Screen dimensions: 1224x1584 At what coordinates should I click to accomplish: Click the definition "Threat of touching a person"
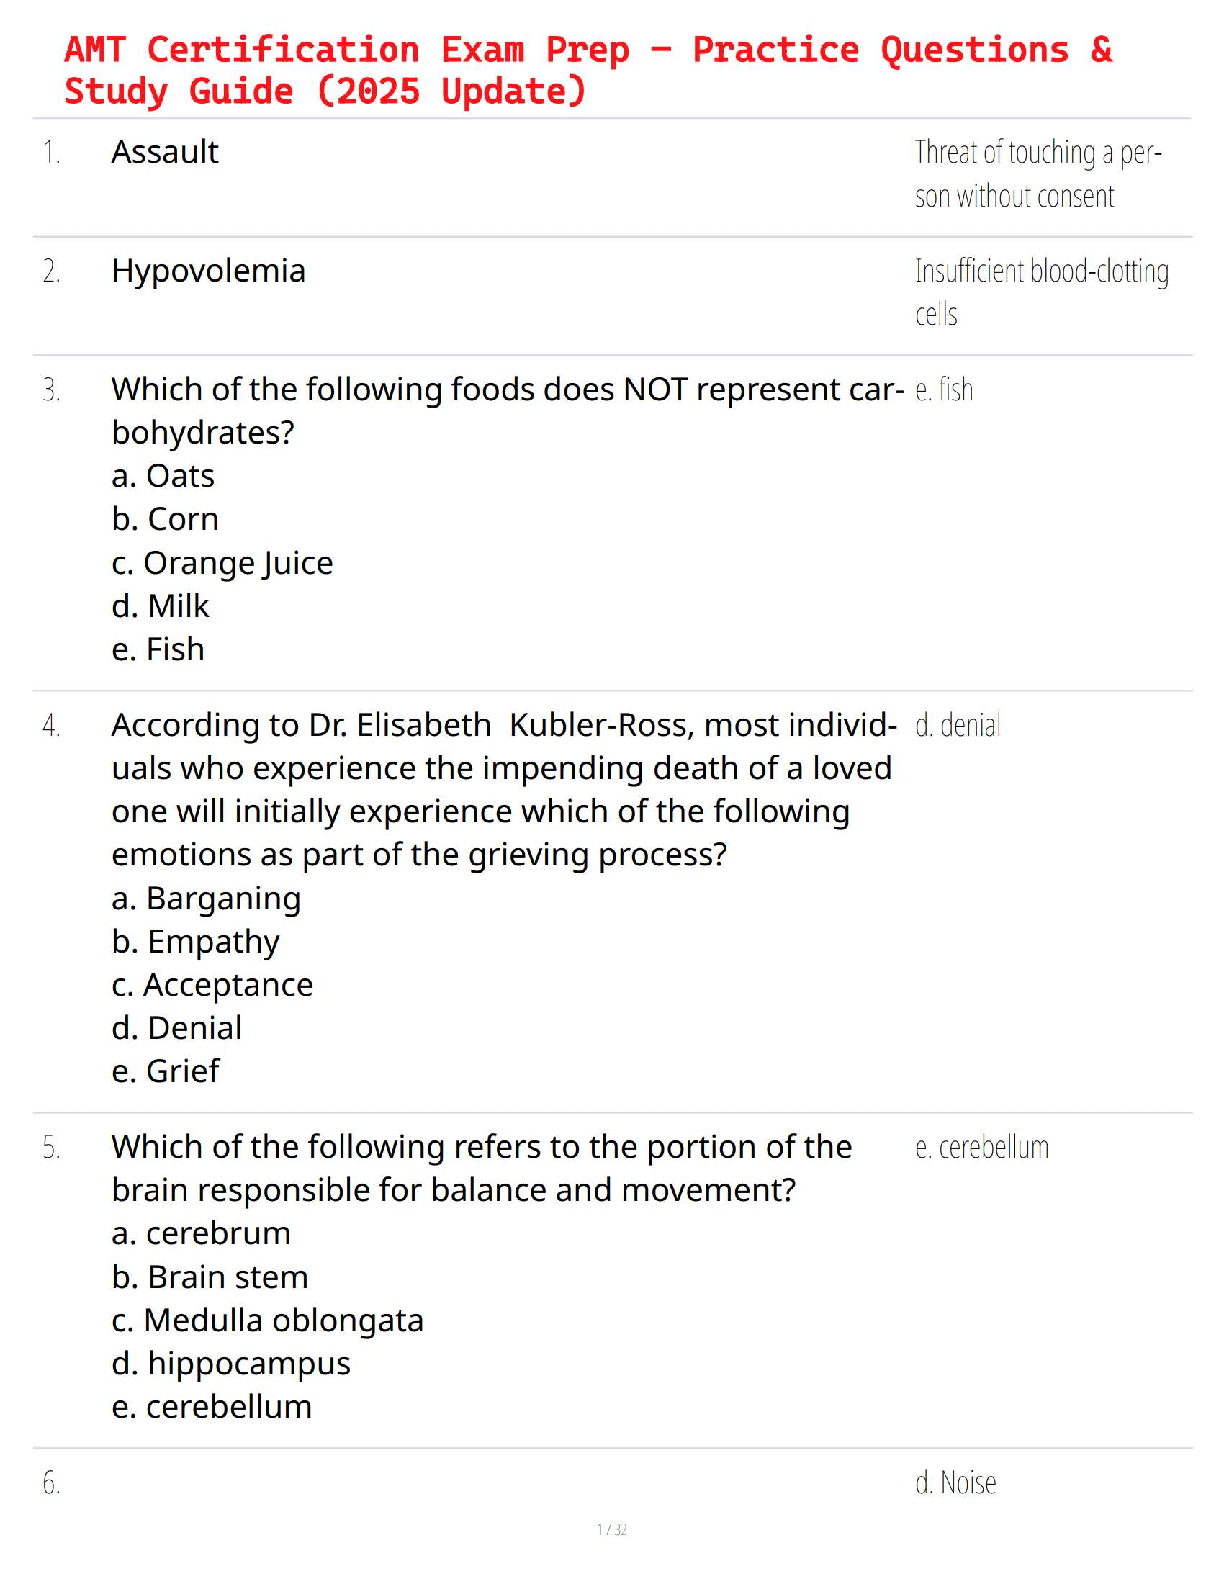[1037, 174]
